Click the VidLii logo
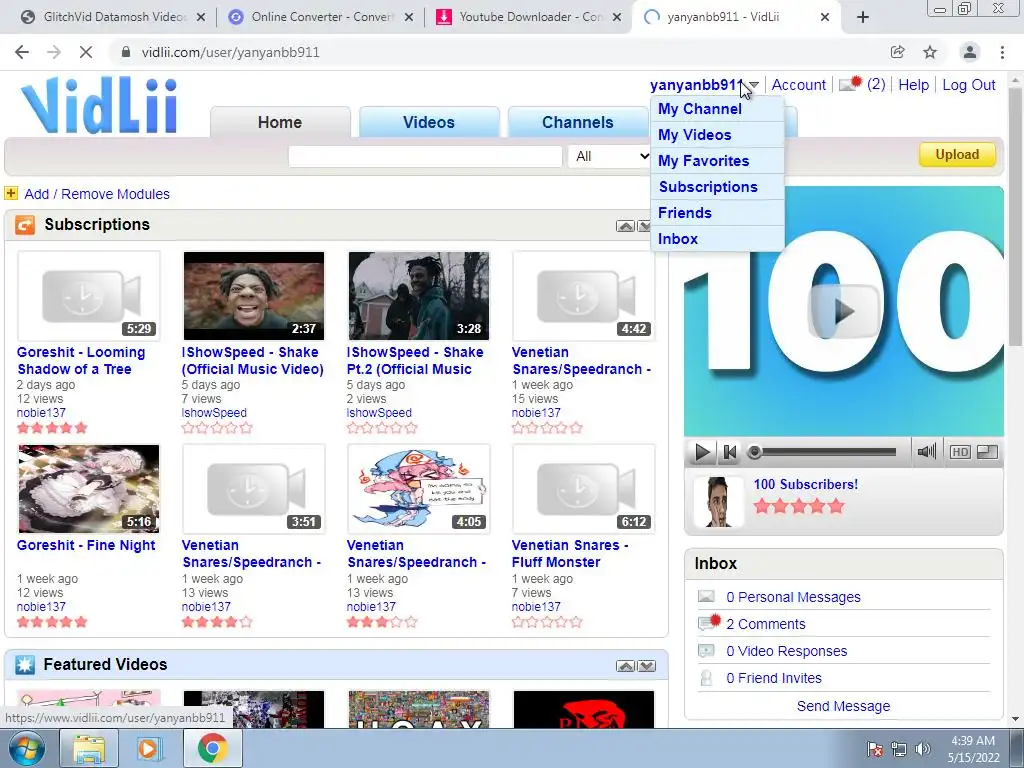Image resolution: width=1024 pixels, height=768 pixels. point(99,105)
